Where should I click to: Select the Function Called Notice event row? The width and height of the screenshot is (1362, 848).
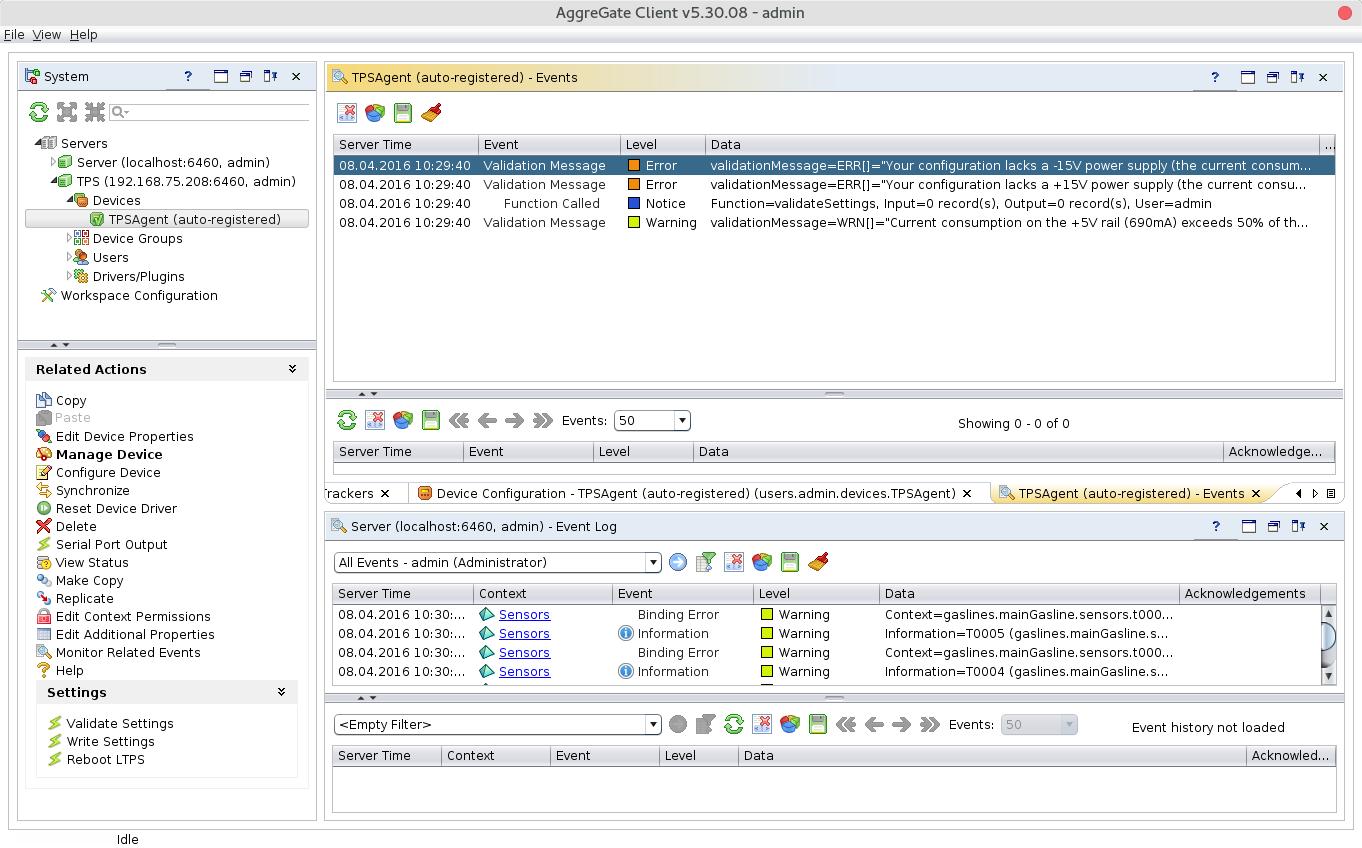[x=834, y=203]
